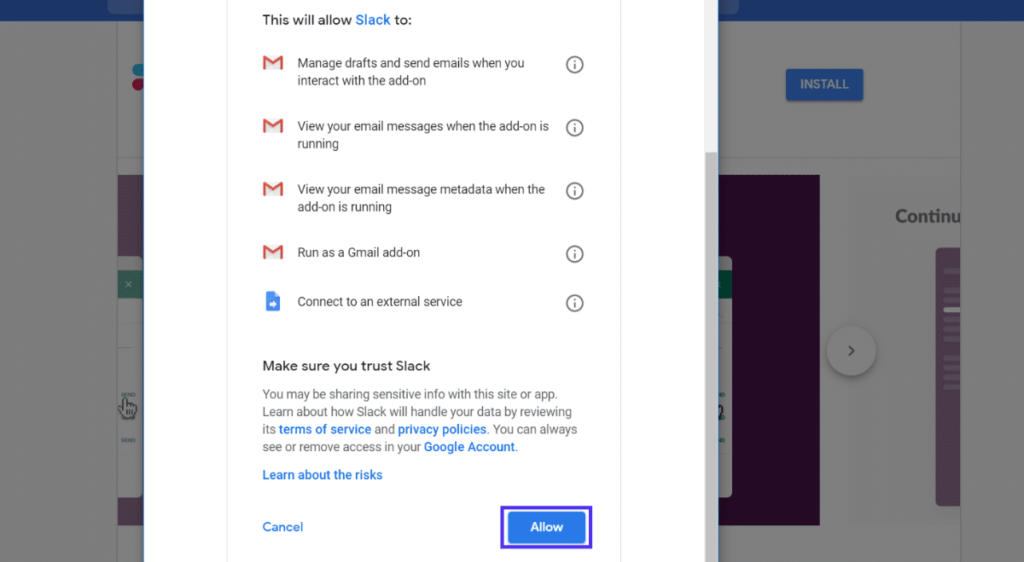Click info icon for View email messages permission

click(x=574, y=128)
